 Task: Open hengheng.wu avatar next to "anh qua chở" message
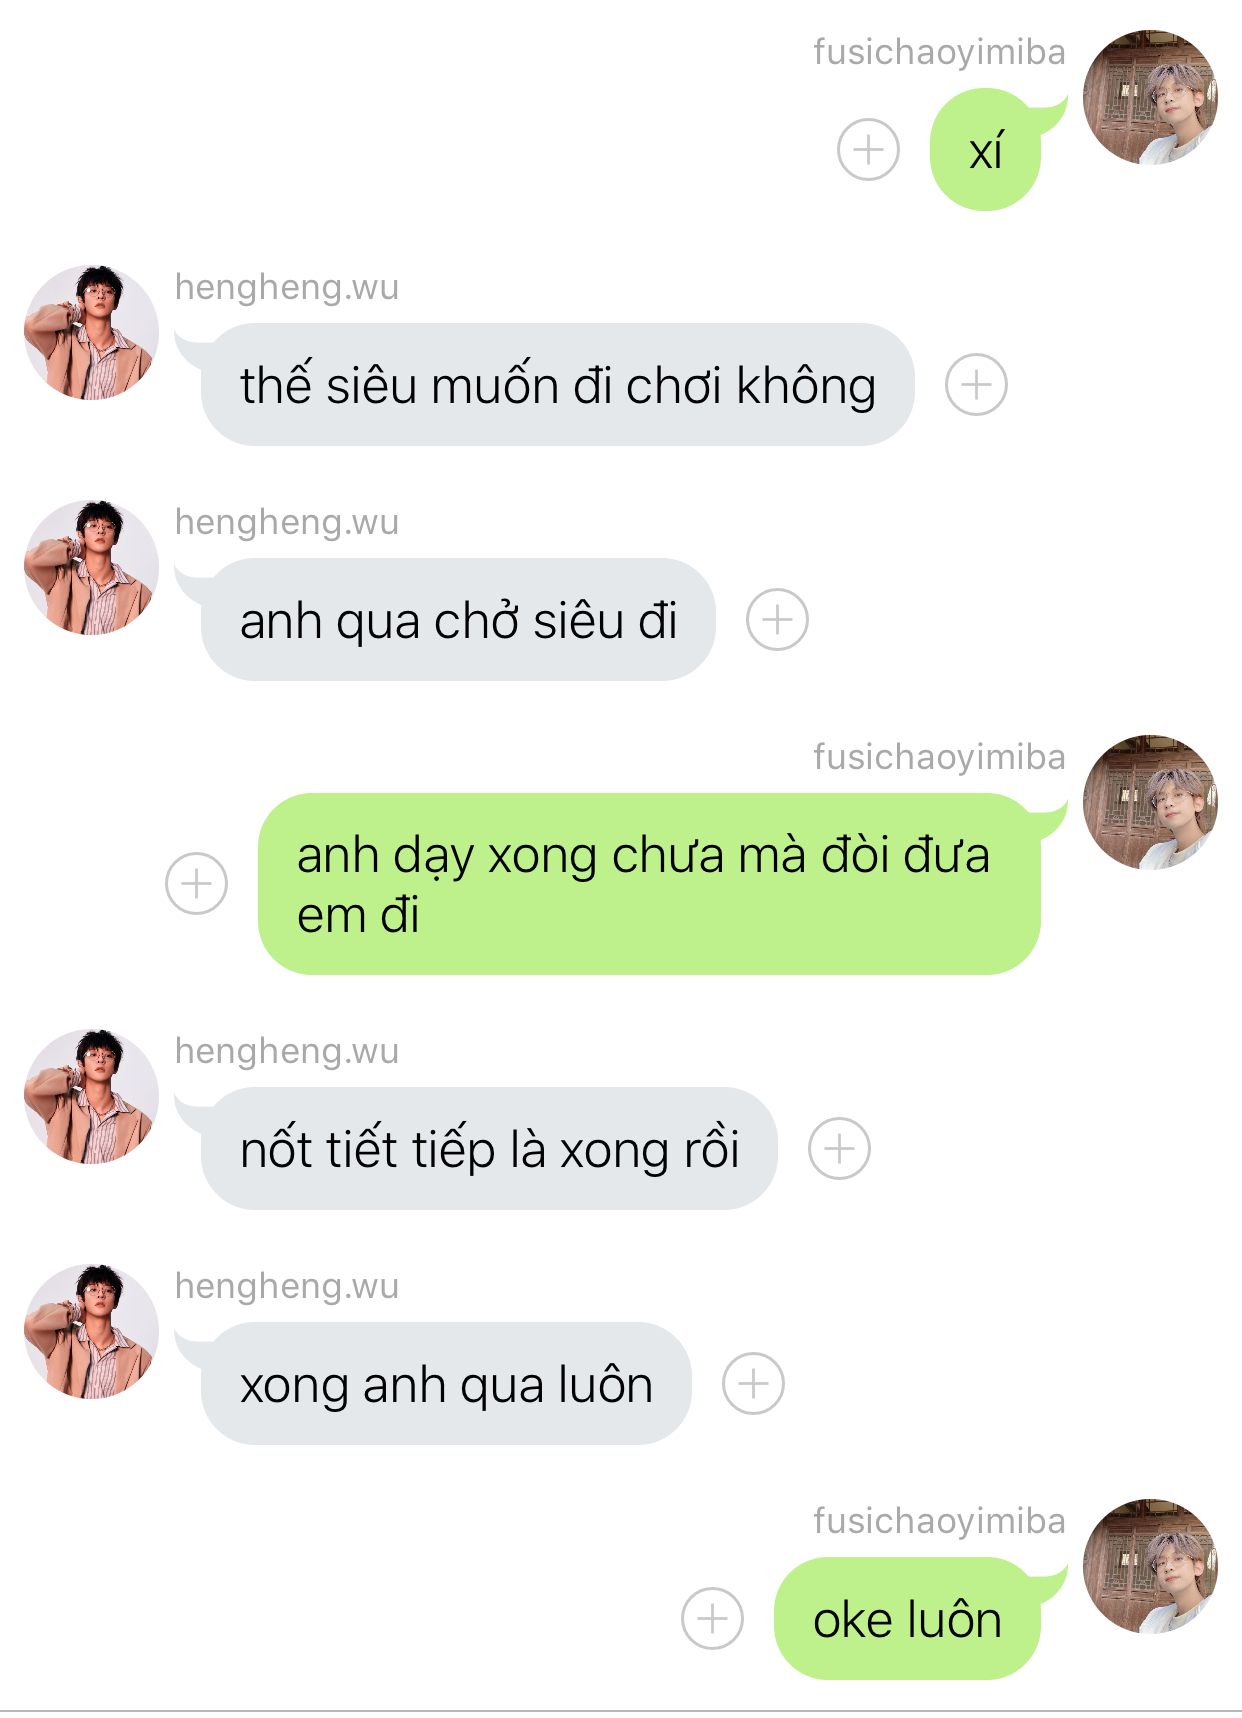[x=91, y=567]
